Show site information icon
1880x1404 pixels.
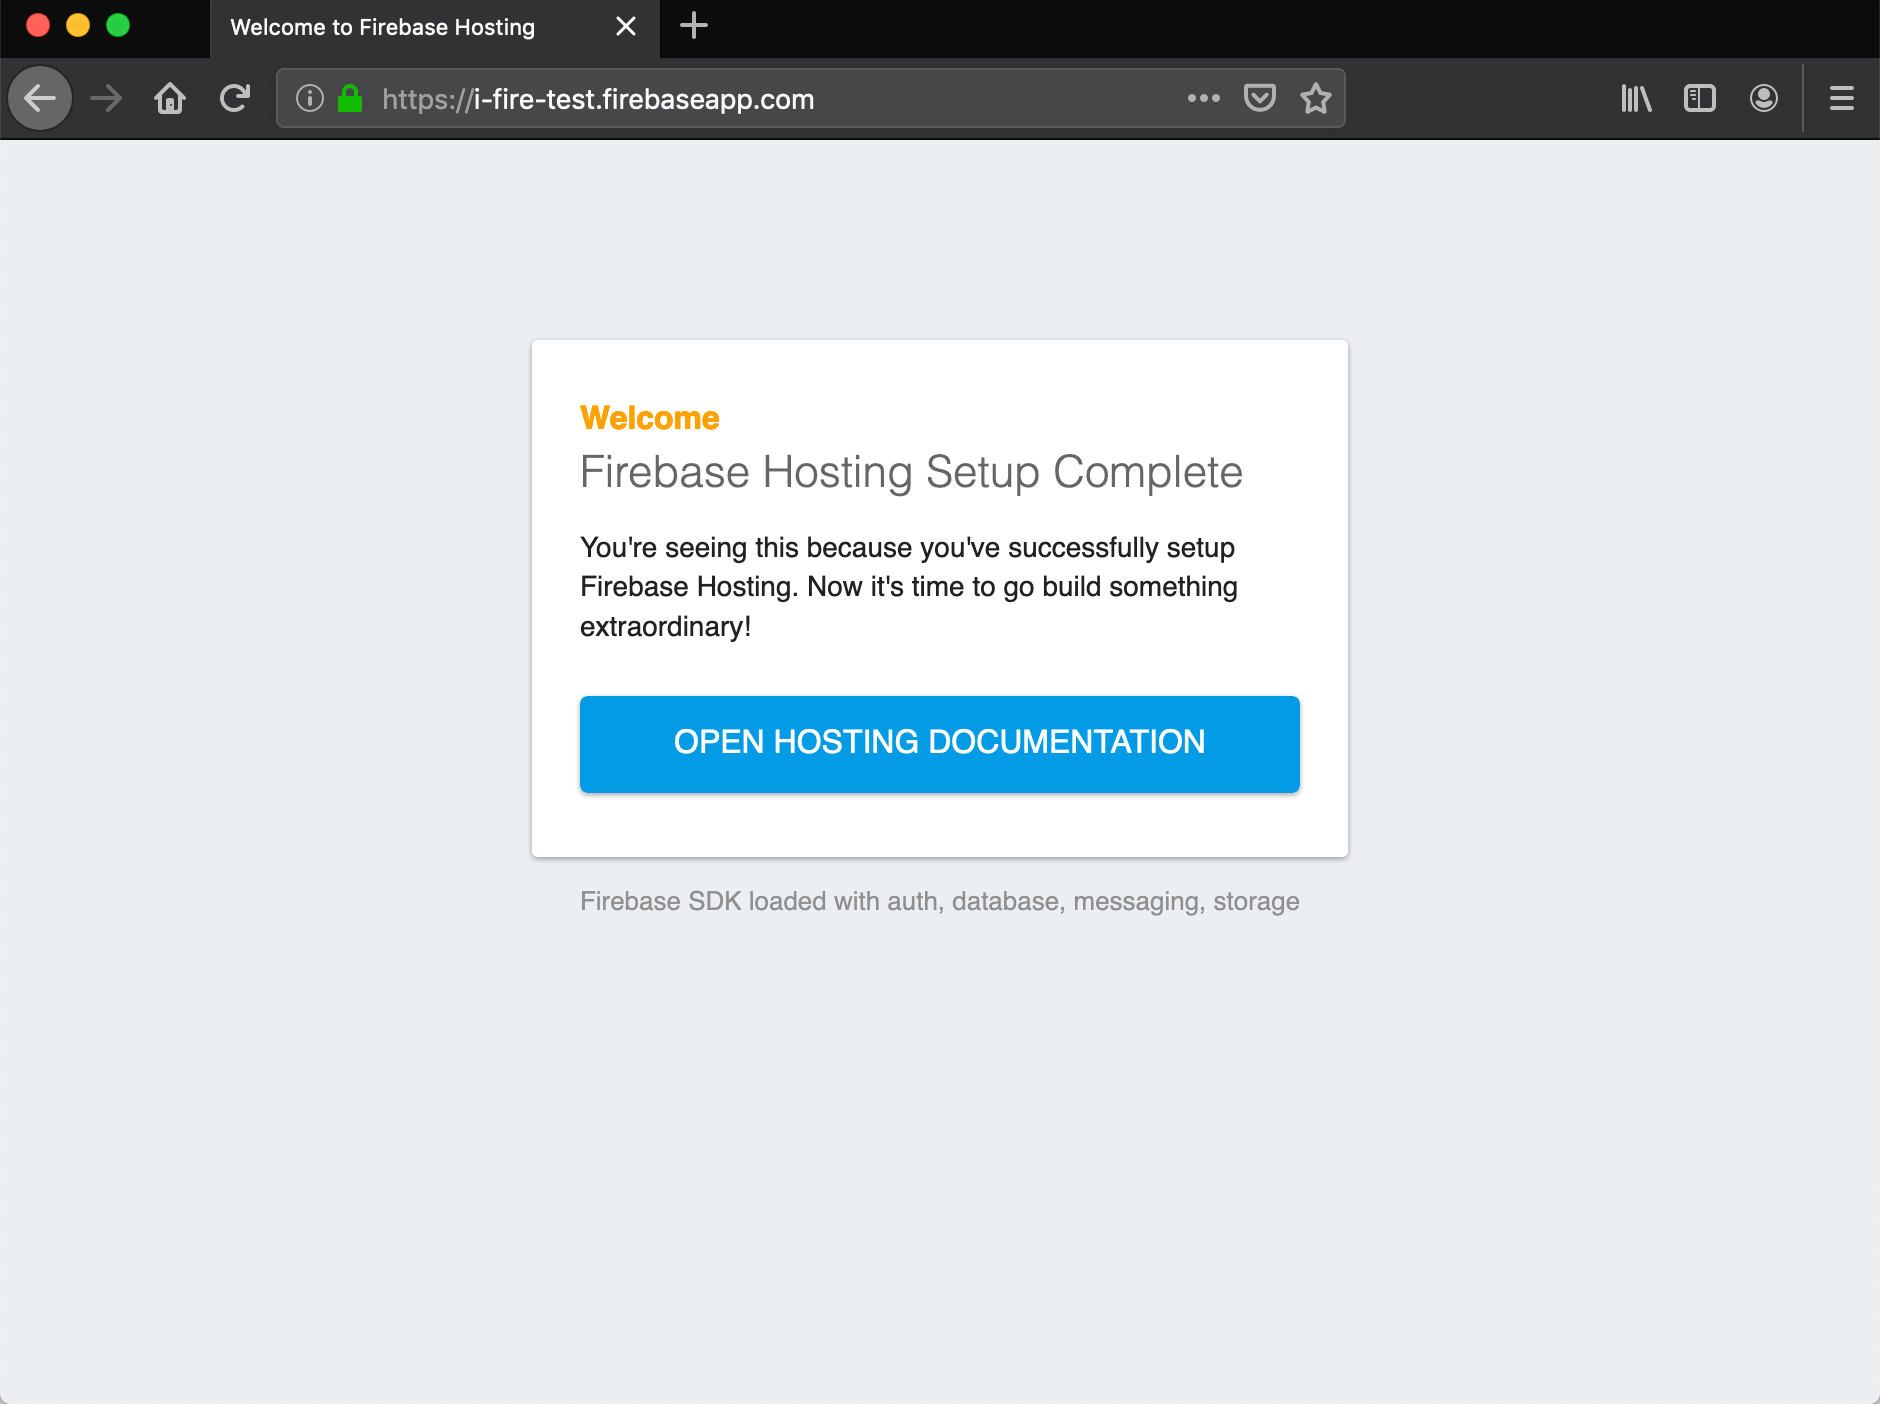pos(310,98)
